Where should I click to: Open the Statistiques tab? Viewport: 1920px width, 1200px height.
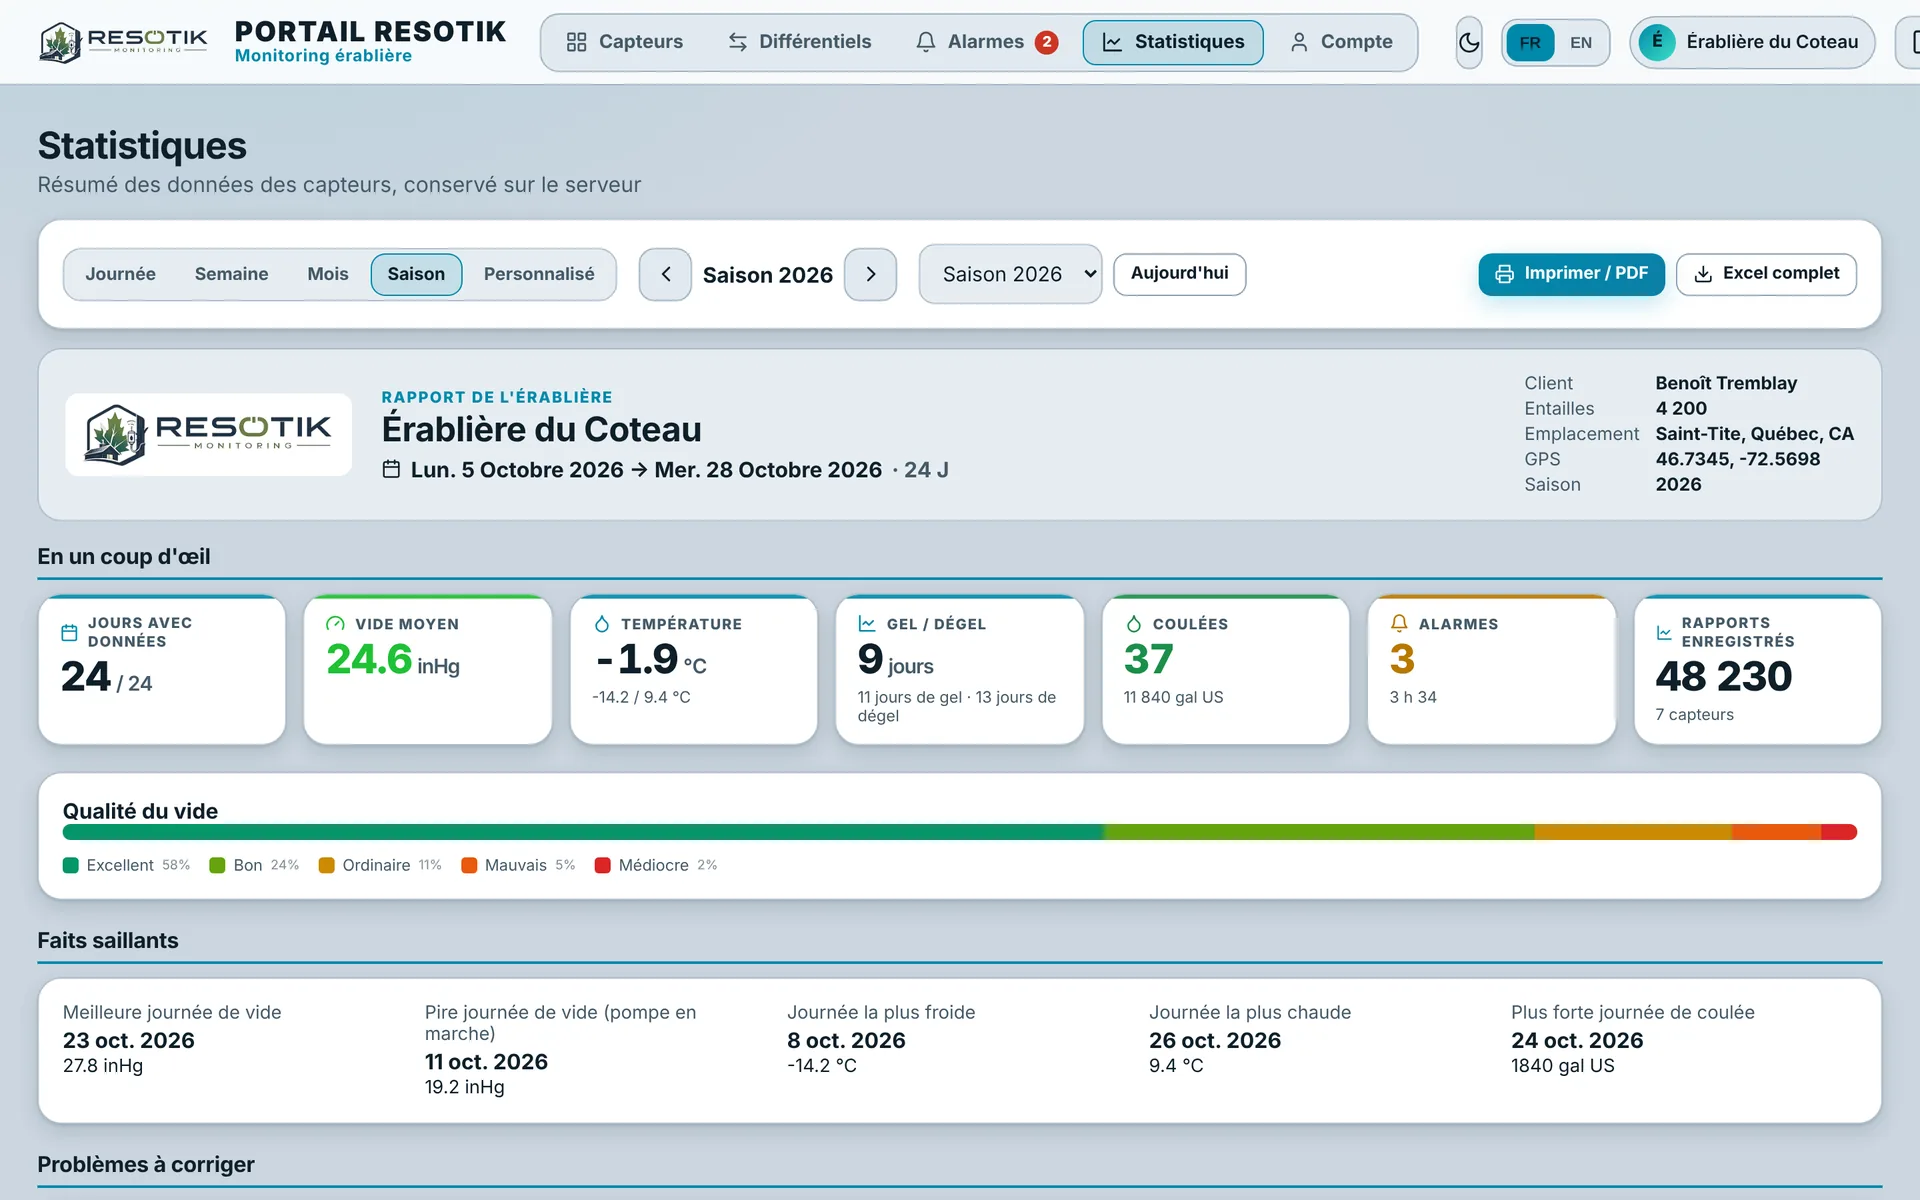pos(1173,42)
